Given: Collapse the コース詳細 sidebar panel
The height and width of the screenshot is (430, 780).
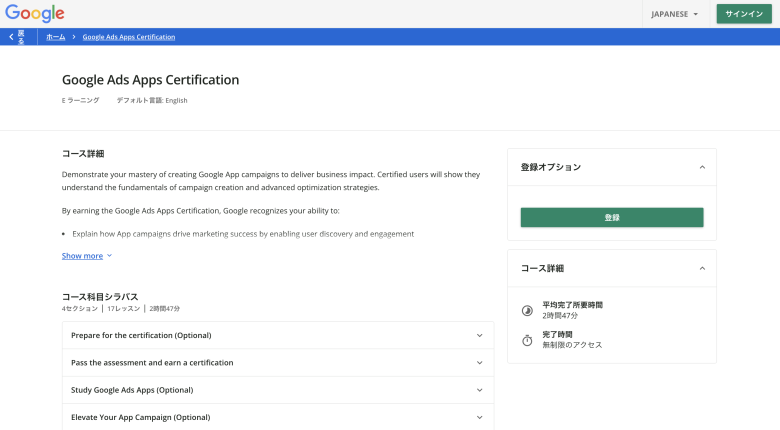Looking at the screenshot, I should (x=702, y=268).
